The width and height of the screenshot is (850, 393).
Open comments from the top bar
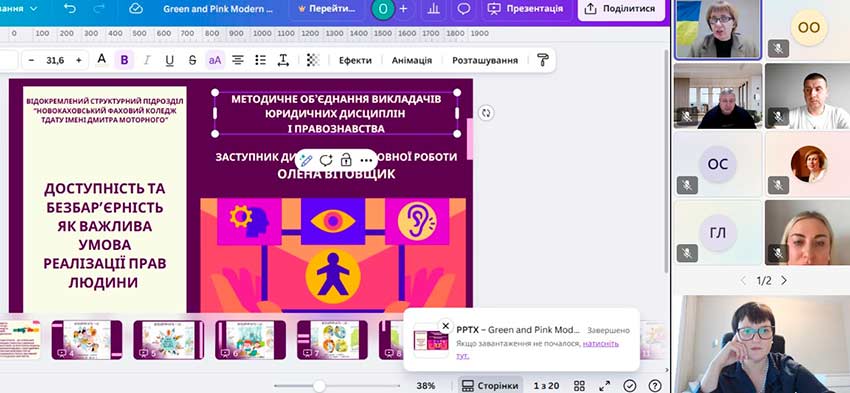463,9
